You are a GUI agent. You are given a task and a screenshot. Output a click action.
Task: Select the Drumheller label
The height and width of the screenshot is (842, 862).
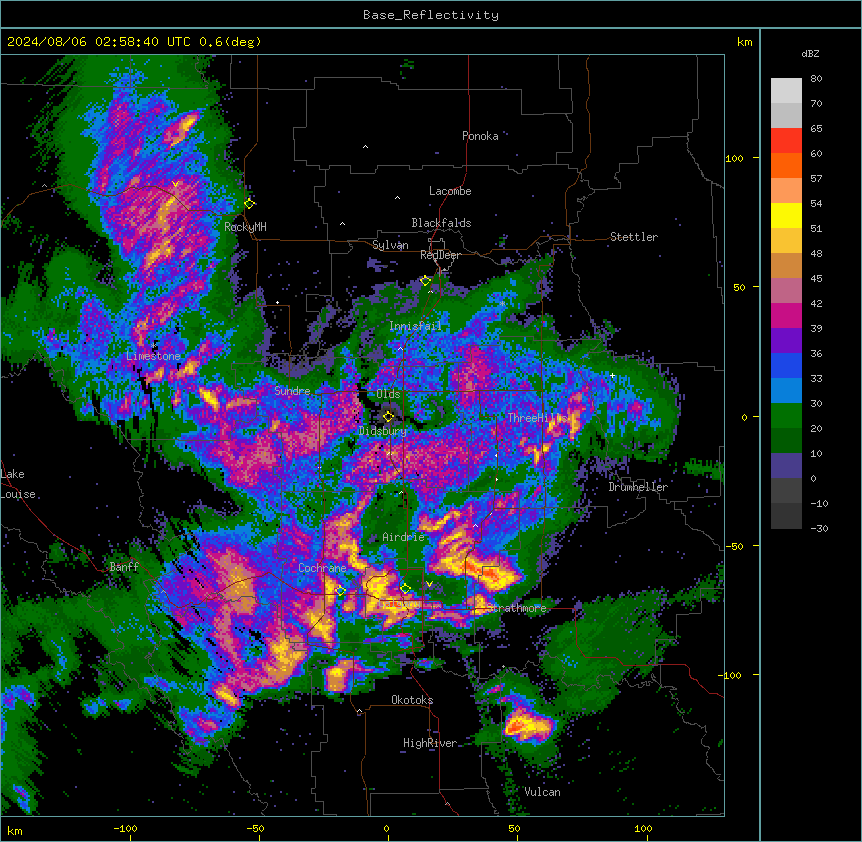point(638,487)
